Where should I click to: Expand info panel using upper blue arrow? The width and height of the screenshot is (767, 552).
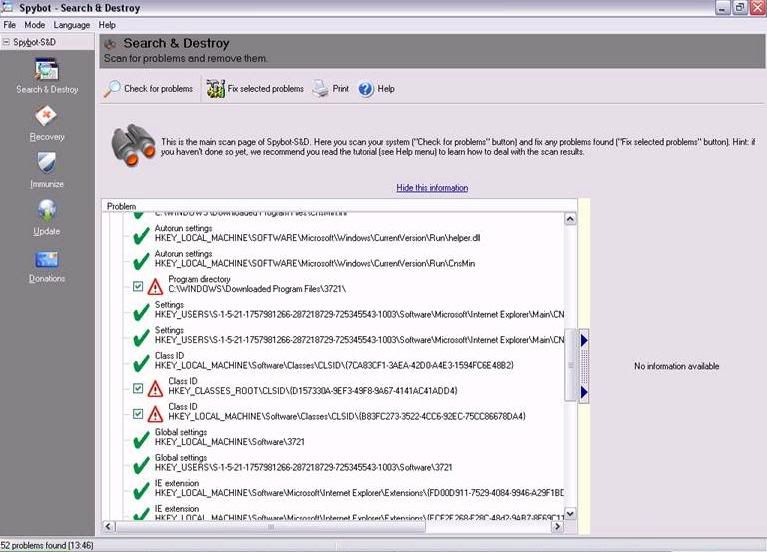(584, 341)
